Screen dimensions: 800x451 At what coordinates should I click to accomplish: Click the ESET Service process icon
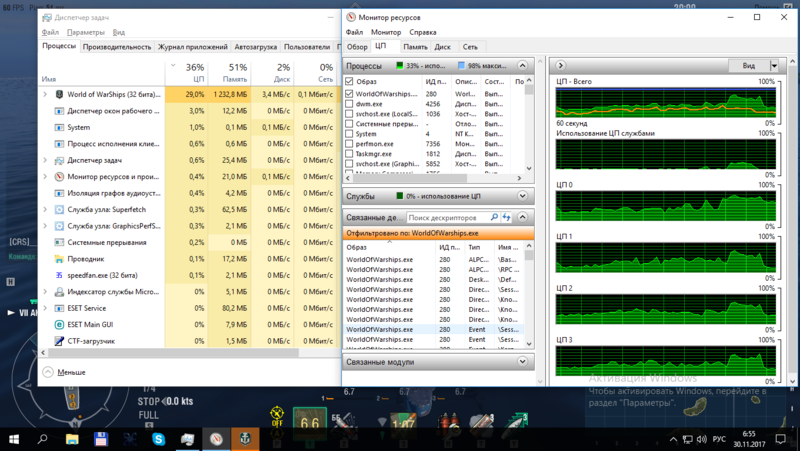coord(59,308)
